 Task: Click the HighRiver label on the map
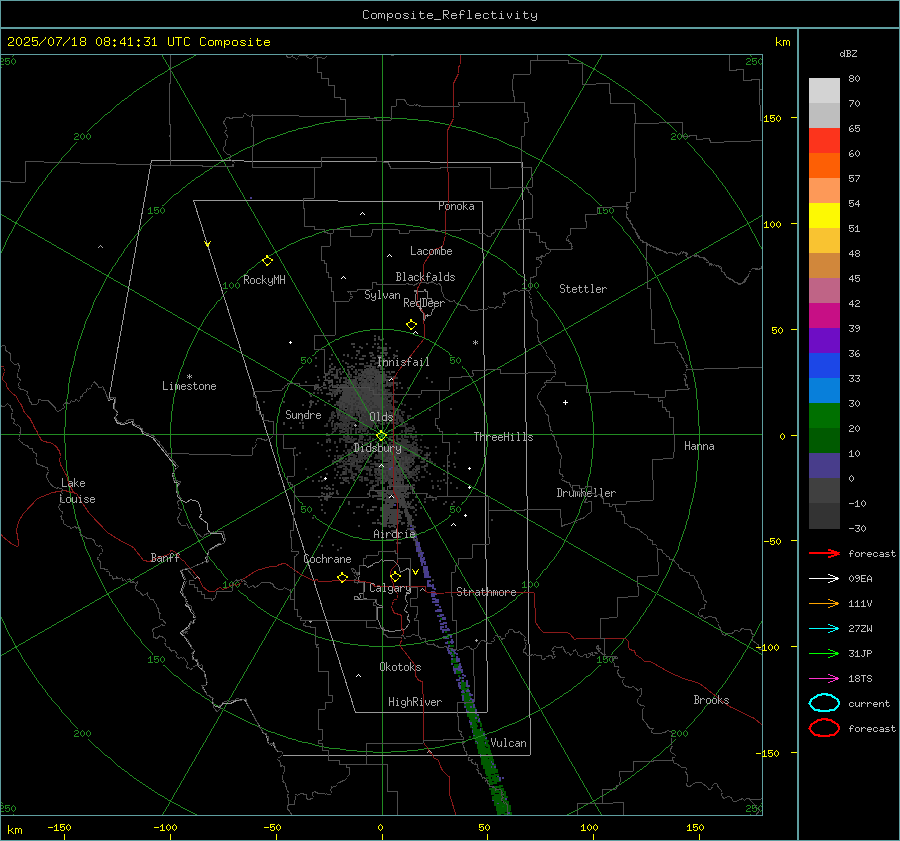pyautogui.click(x=415, y=702)
